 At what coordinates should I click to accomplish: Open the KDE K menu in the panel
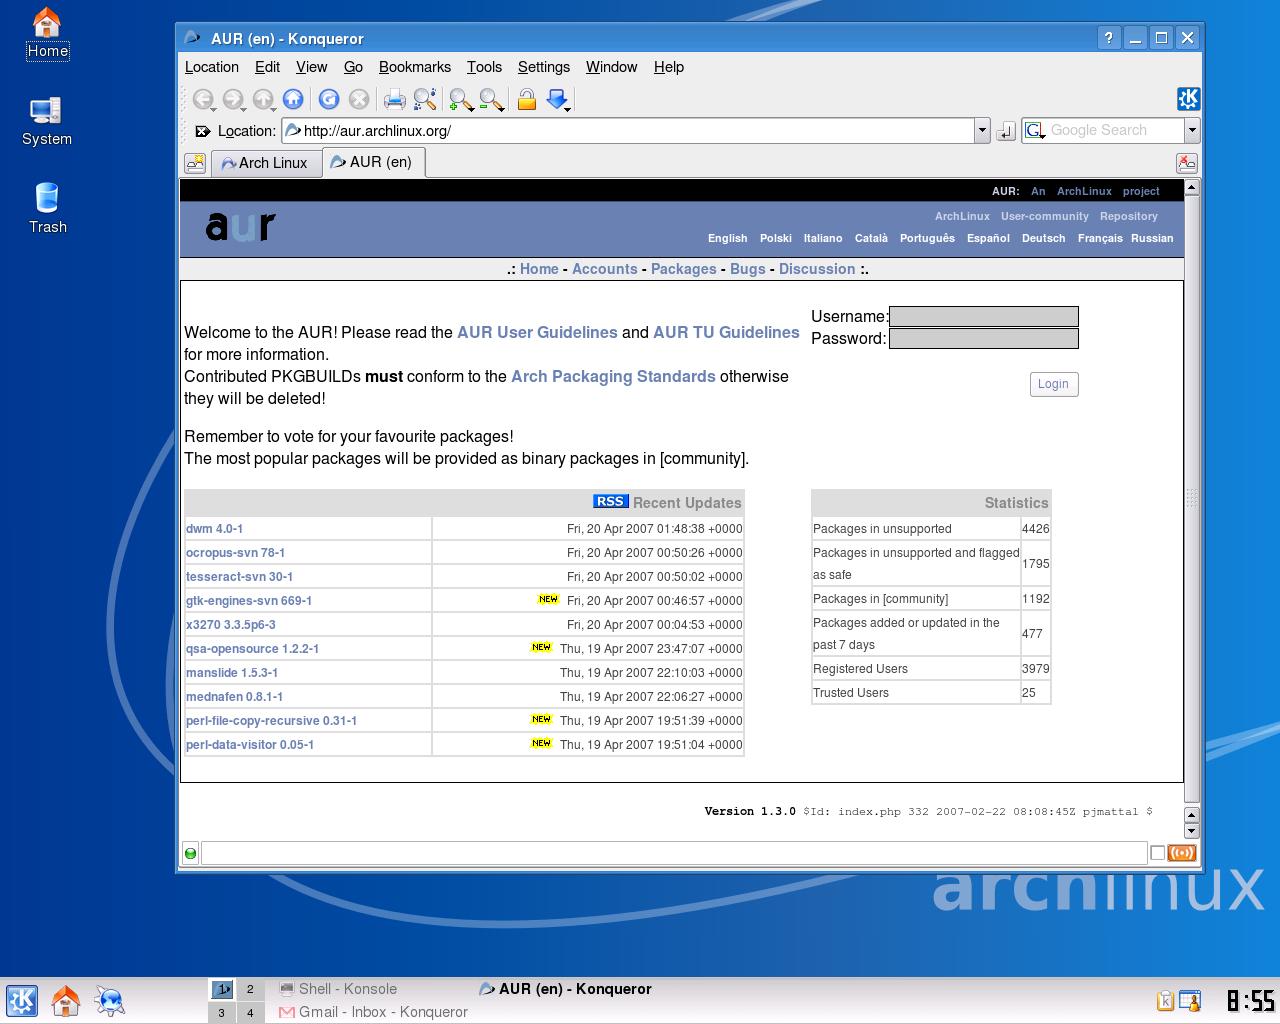pos(22,1000)
